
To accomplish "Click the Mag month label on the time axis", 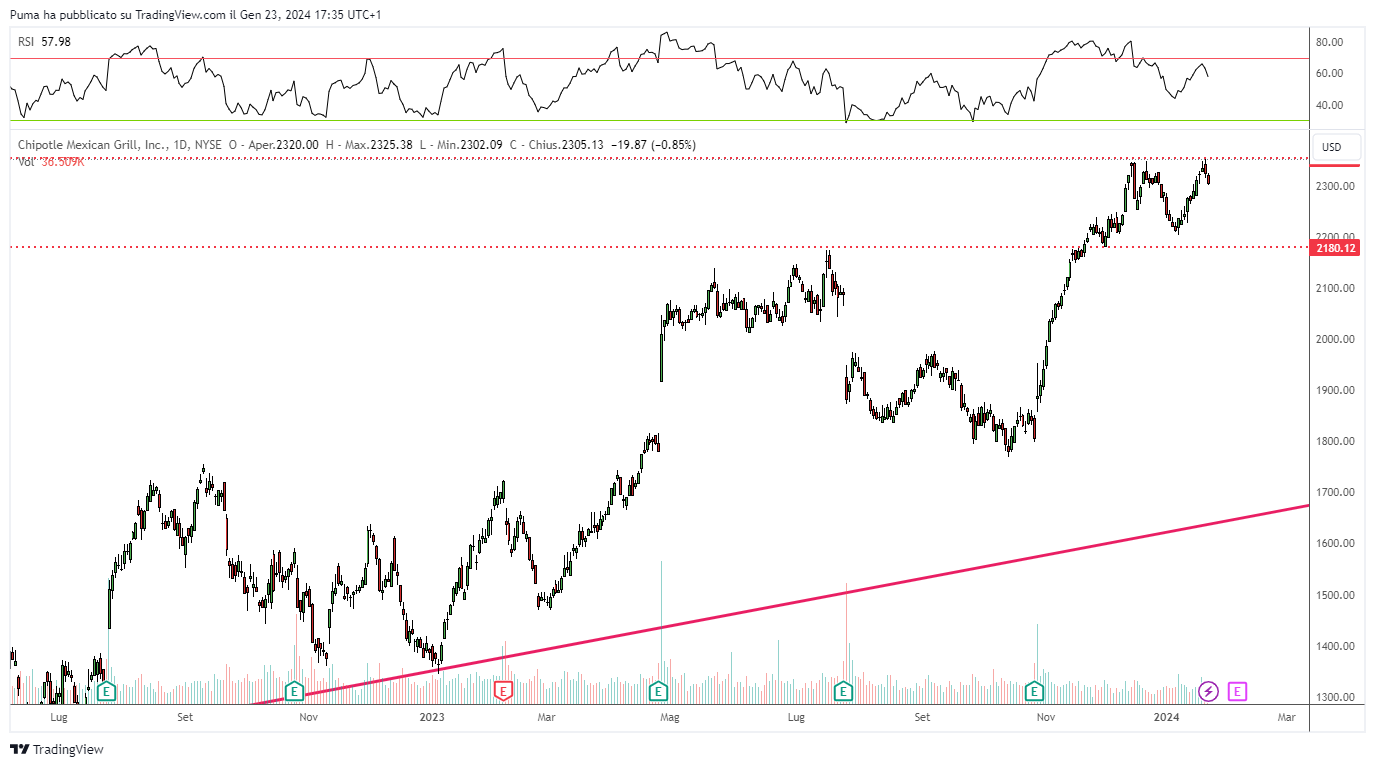I will (x=670, y=717).
